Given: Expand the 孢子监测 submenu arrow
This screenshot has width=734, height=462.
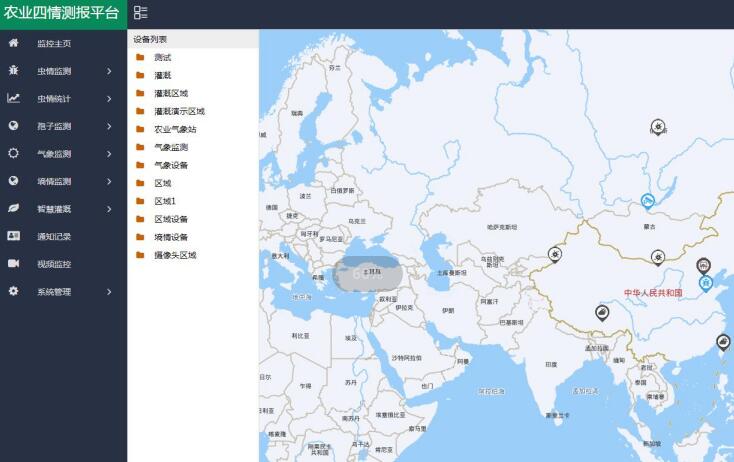Looking at the screenshot, I should [109, 126].
